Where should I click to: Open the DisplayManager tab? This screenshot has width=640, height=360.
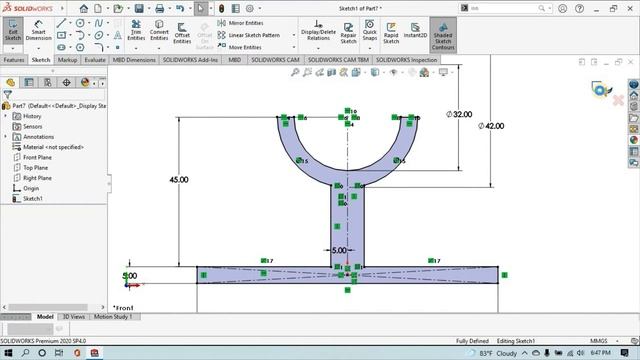(x=85, y=82)
